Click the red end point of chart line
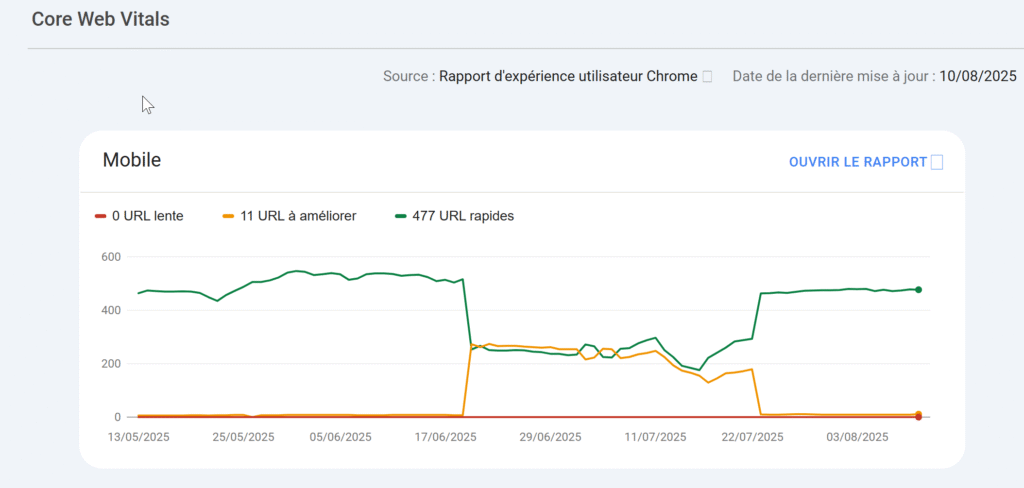 click(x=918, y=417)
